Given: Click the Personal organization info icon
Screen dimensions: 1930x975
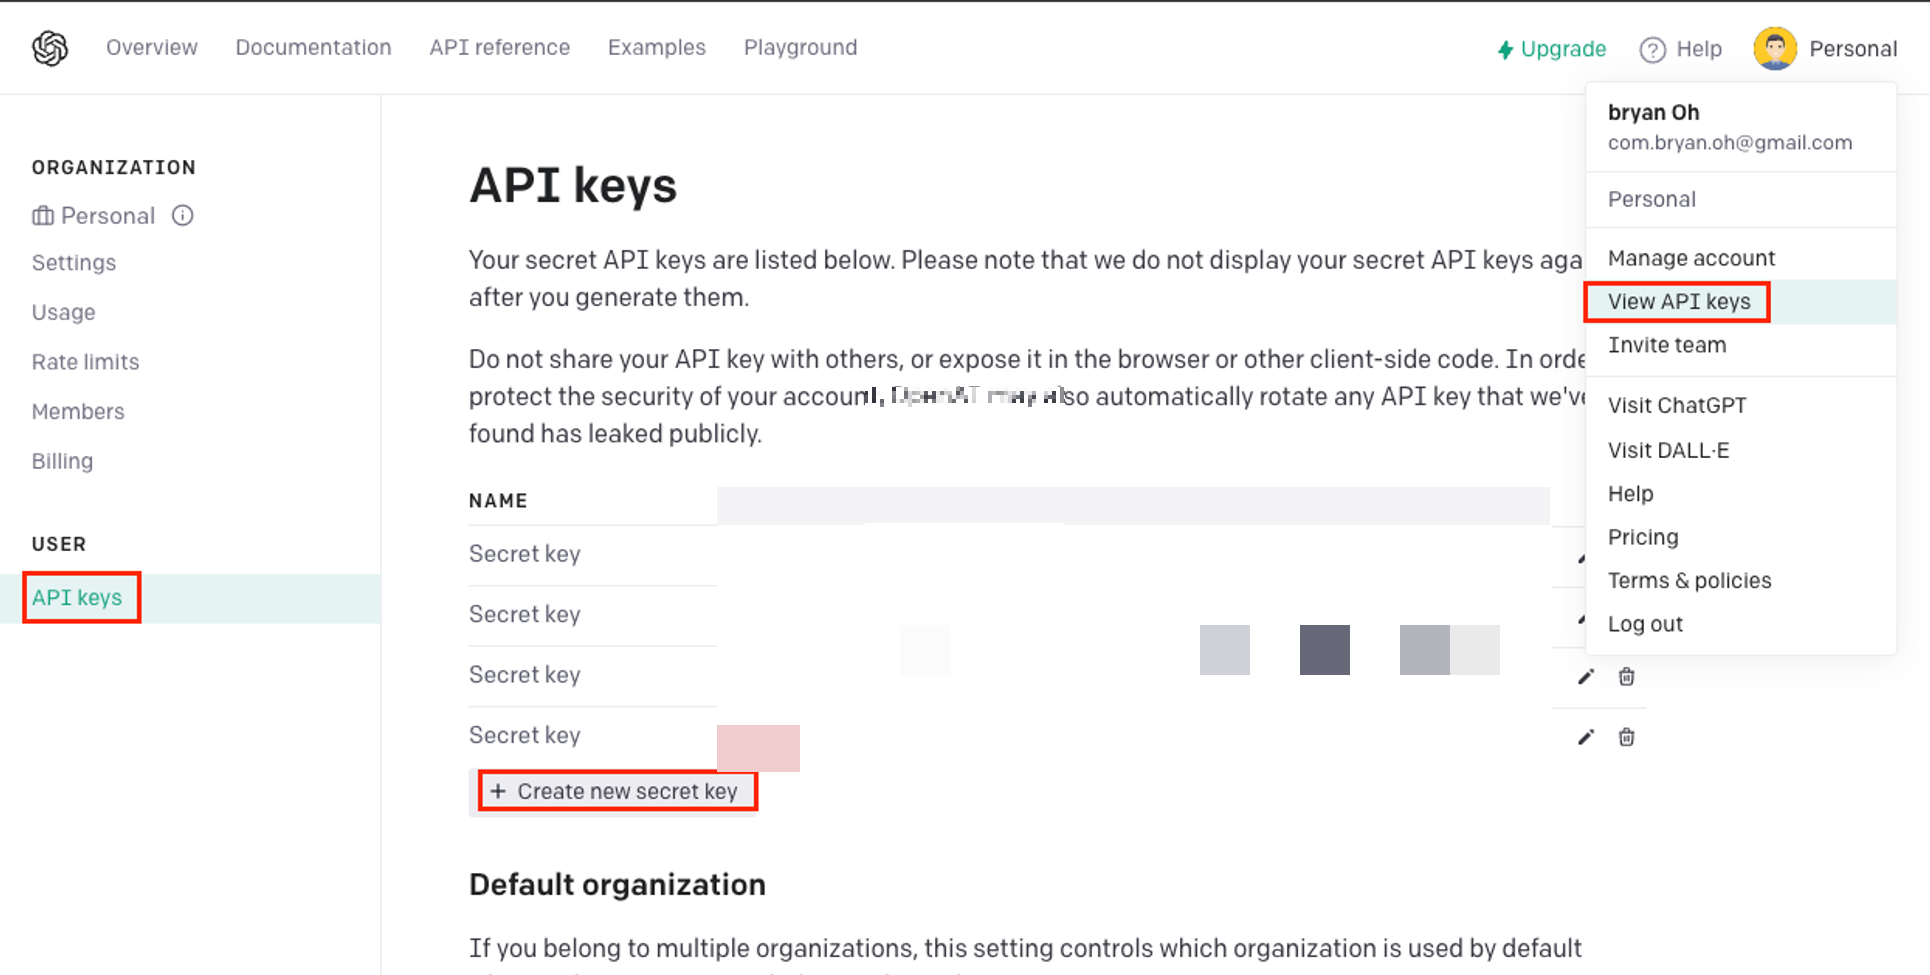Looking at the screenshot, I should [x=182, y=215].
